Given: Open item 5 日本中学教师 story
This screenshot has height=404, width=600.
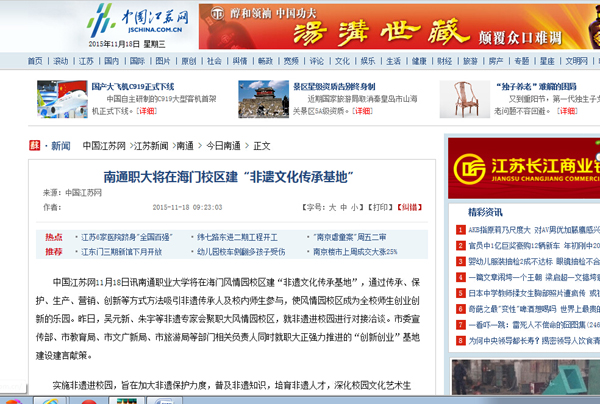Looking at the screenshot, I should point(534,293).
